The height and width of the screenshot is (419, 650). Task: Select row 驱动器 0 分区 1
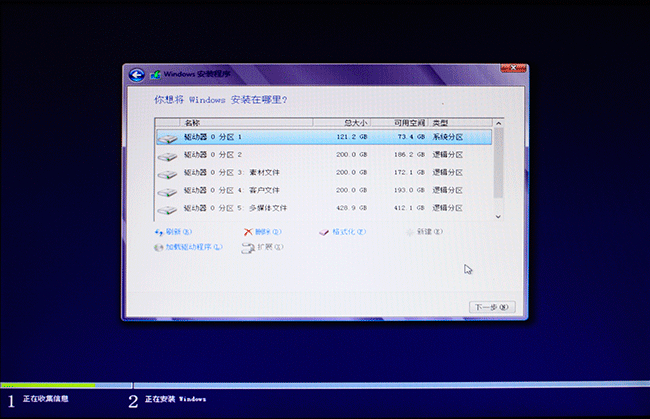[324, 137]
